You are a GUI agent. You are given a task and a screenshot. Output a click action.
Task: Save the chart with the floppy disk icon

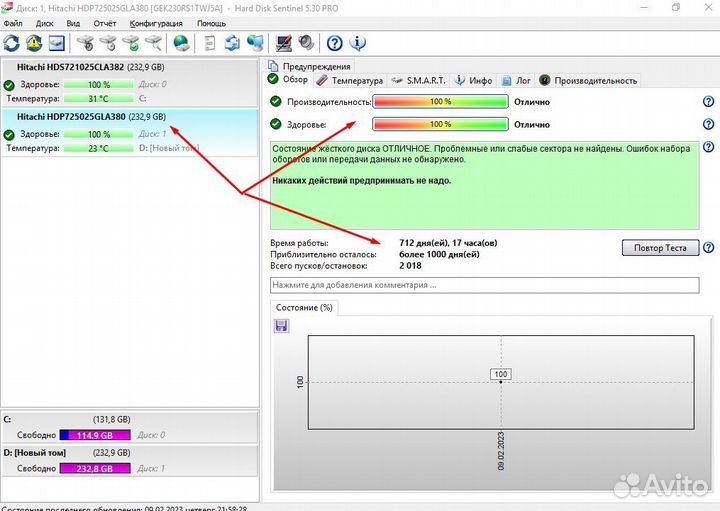tap(281, 326)
